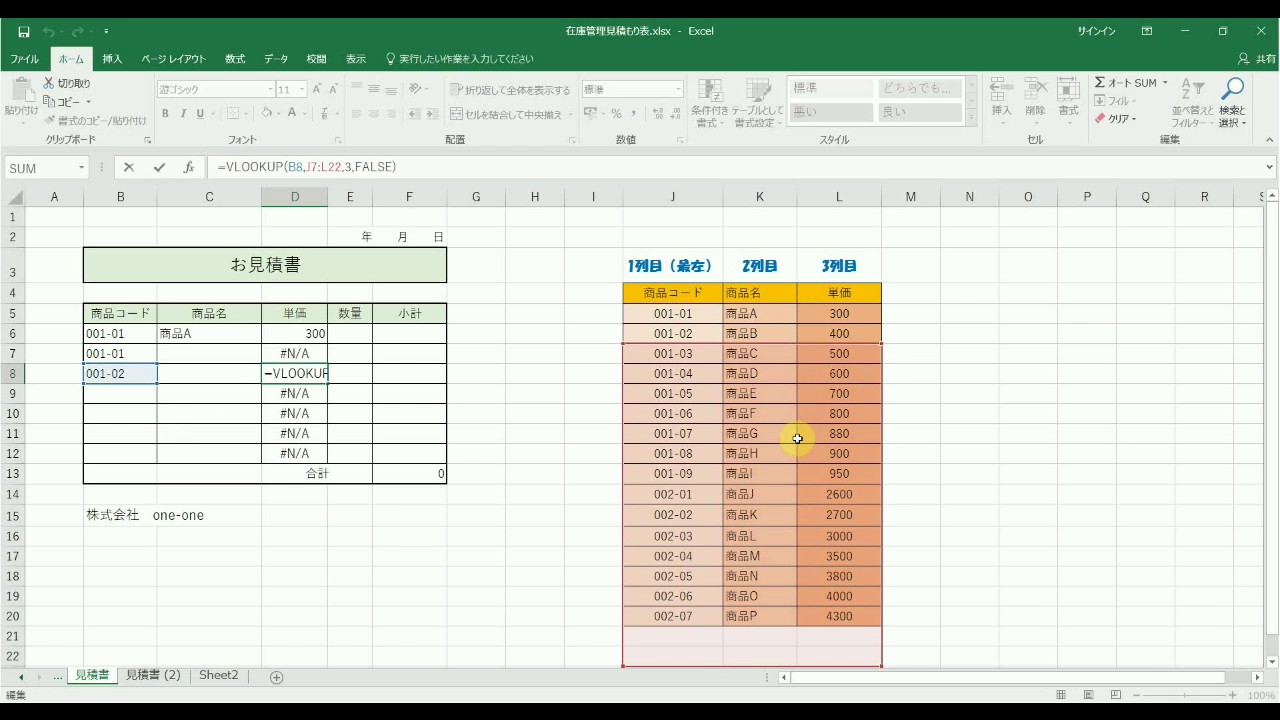
Task: Toggle Bold formatting
Action: (166, 114)
